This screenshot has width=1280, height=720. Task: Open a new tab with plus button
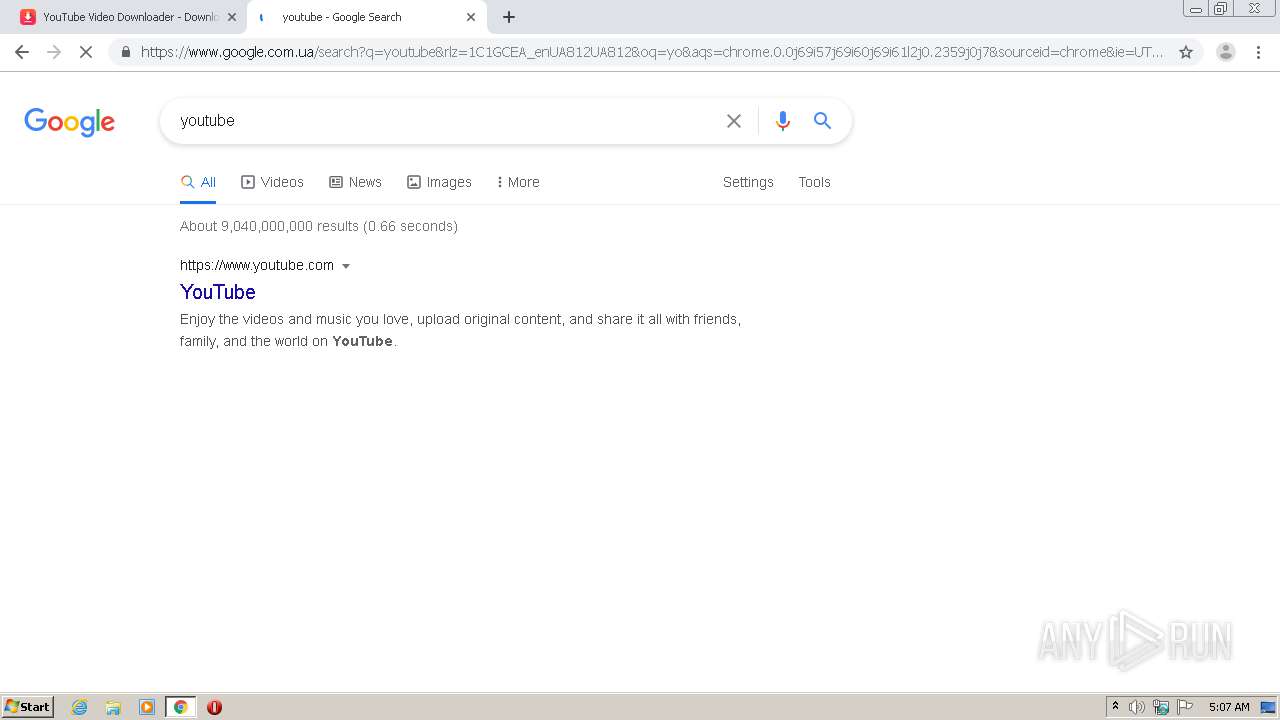[509, 17]
